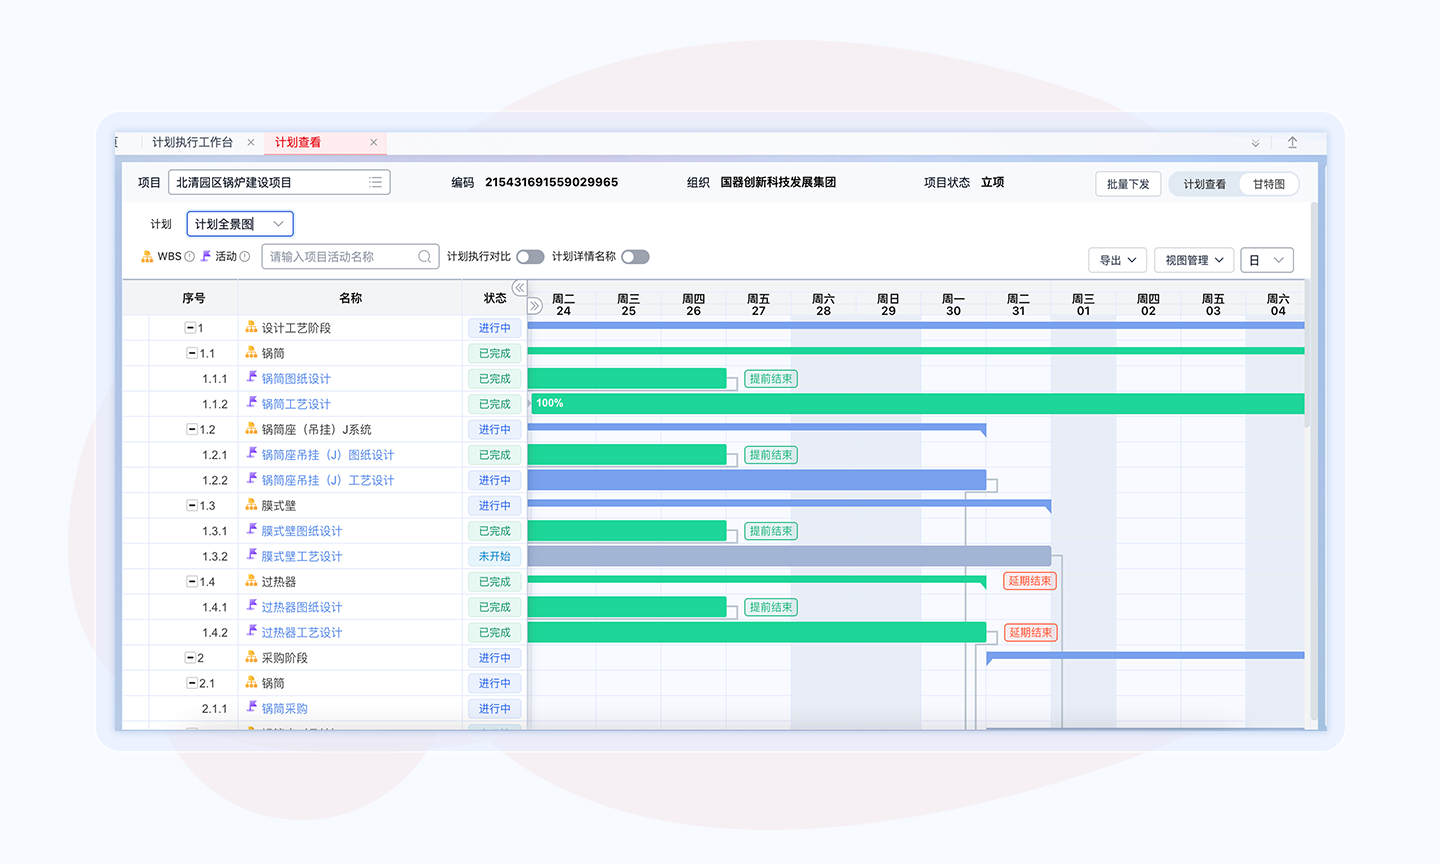Collapse the left table panel arrow
Image resolution: width=1440 pixels, height=864 pixels.
(x=519, y=288)
